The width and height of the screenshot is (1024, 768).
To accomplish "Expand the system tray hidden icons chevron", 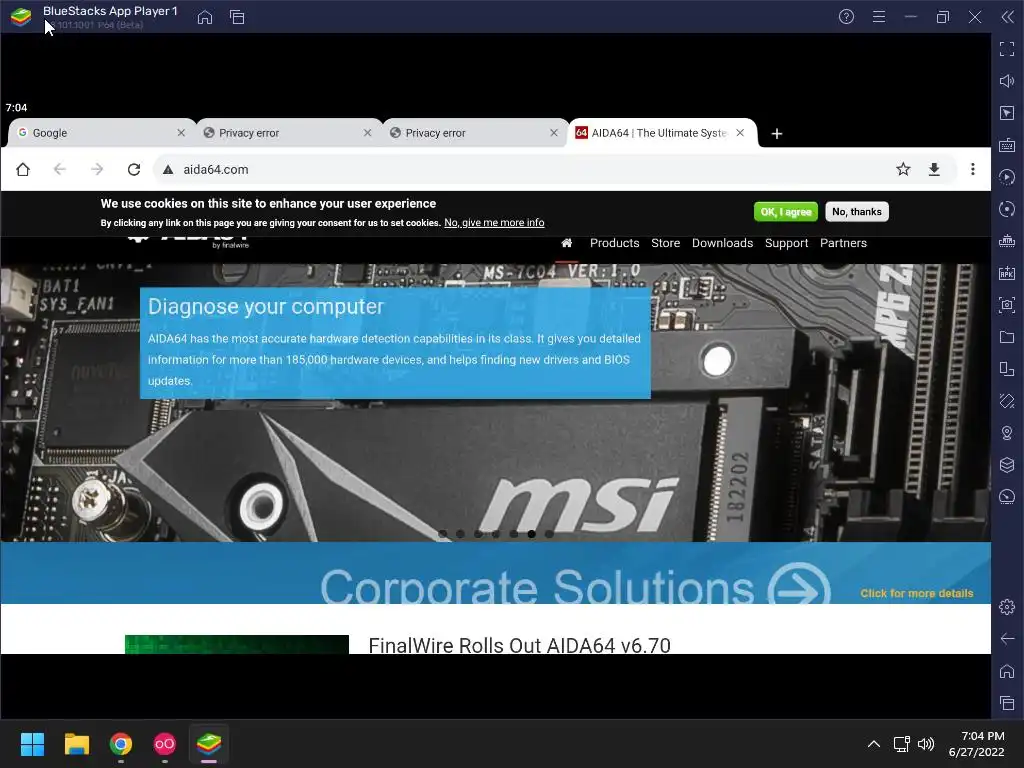I will (x=873, y=744).
